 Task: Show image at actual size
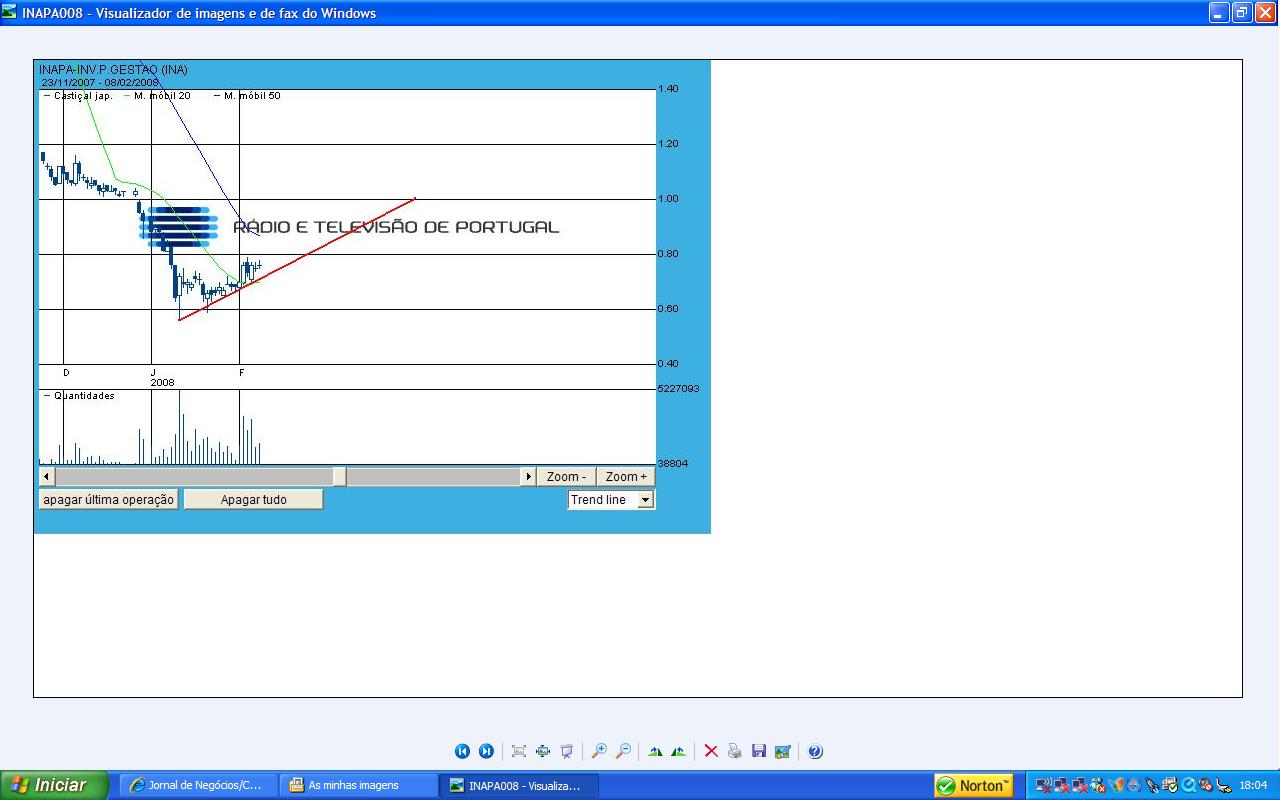coord(542,751)
